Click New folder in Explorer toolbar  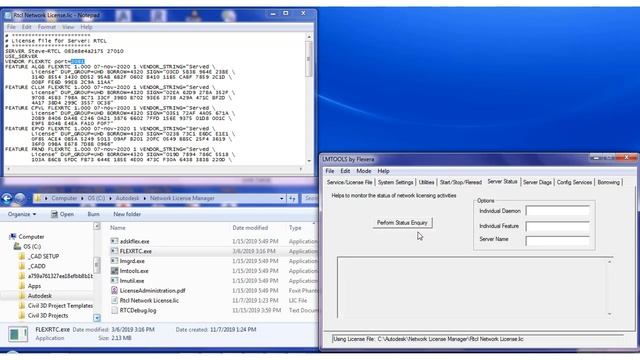coord(127,214)
